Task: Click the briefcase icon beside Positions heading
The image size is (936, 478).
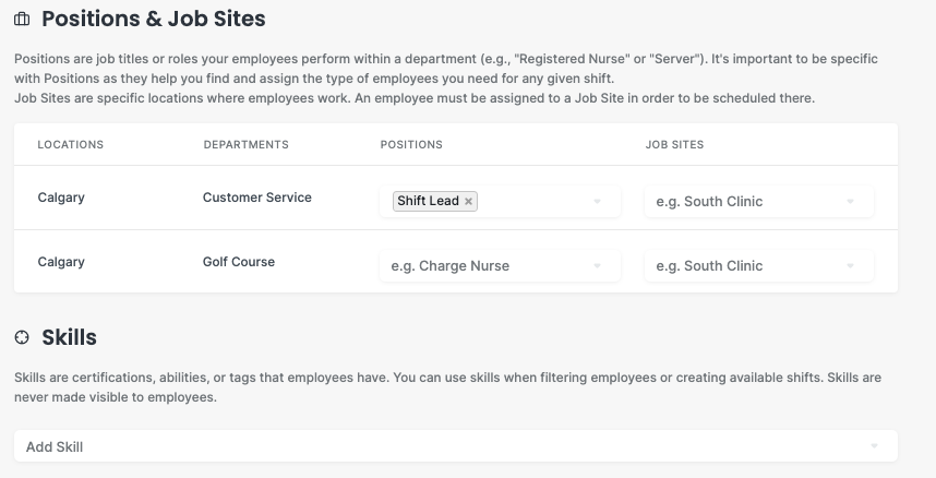Action: [22, 19]
